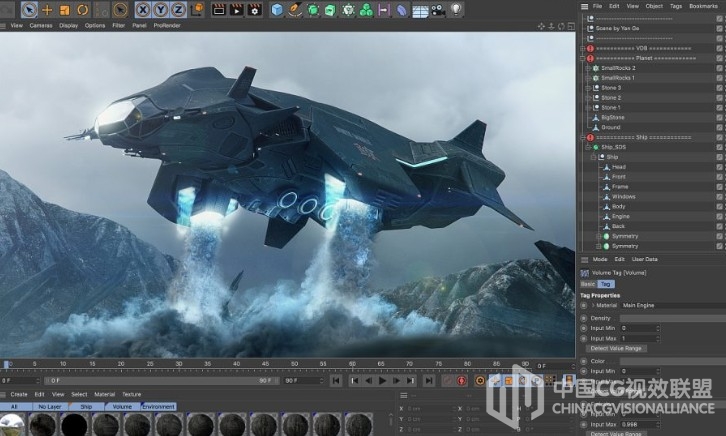Screen dimensions: 726x436
Task: Play the animation forward
Action: [x=382, y=380]
